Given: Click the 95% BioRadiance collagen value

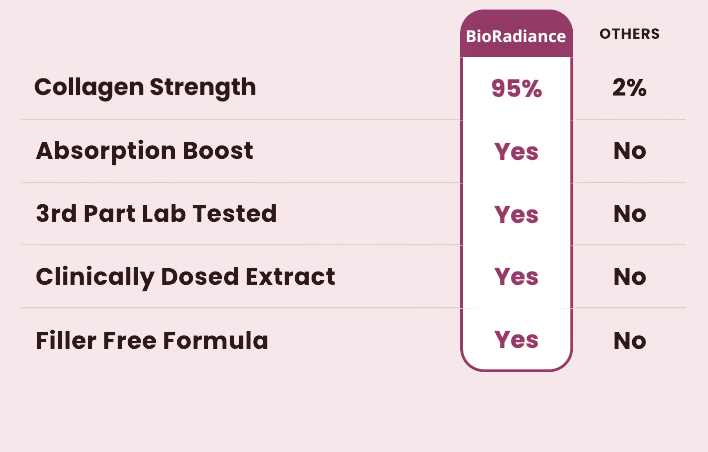Looking at the screenshot, I should [x=516, y=88].
